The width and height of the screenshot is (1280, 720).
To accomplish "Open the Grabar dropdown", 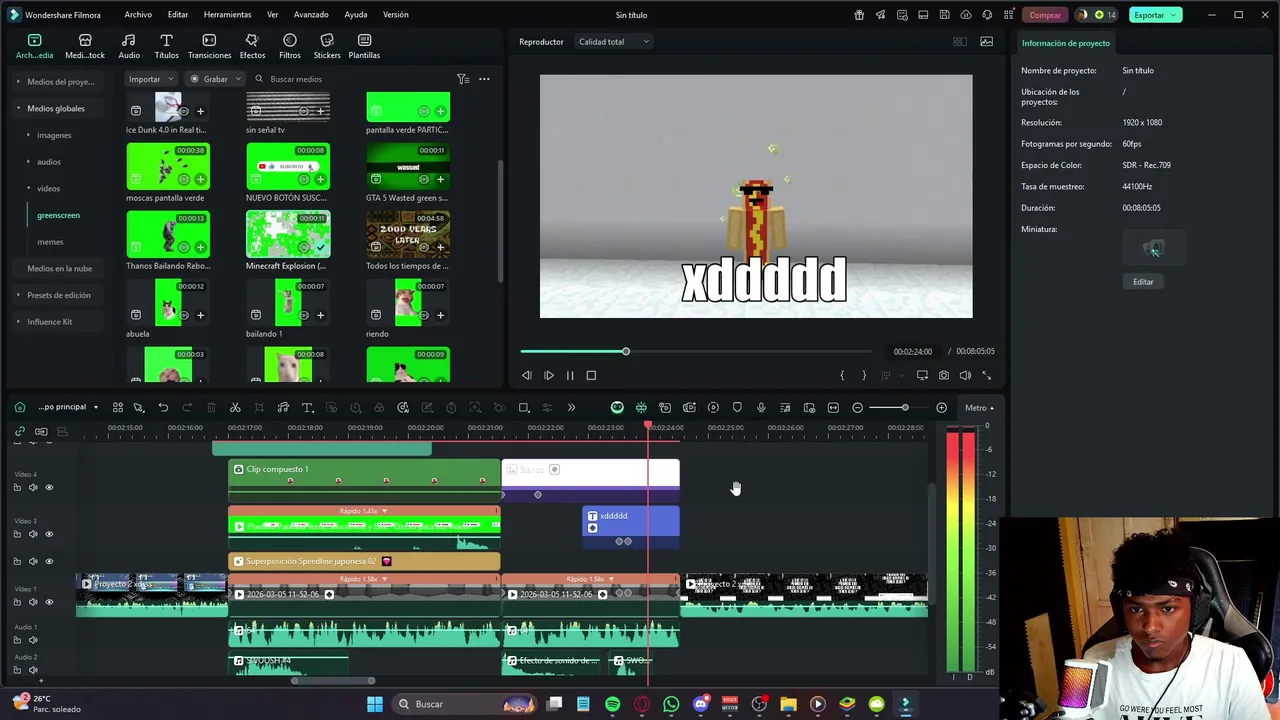I will [216, 79].
